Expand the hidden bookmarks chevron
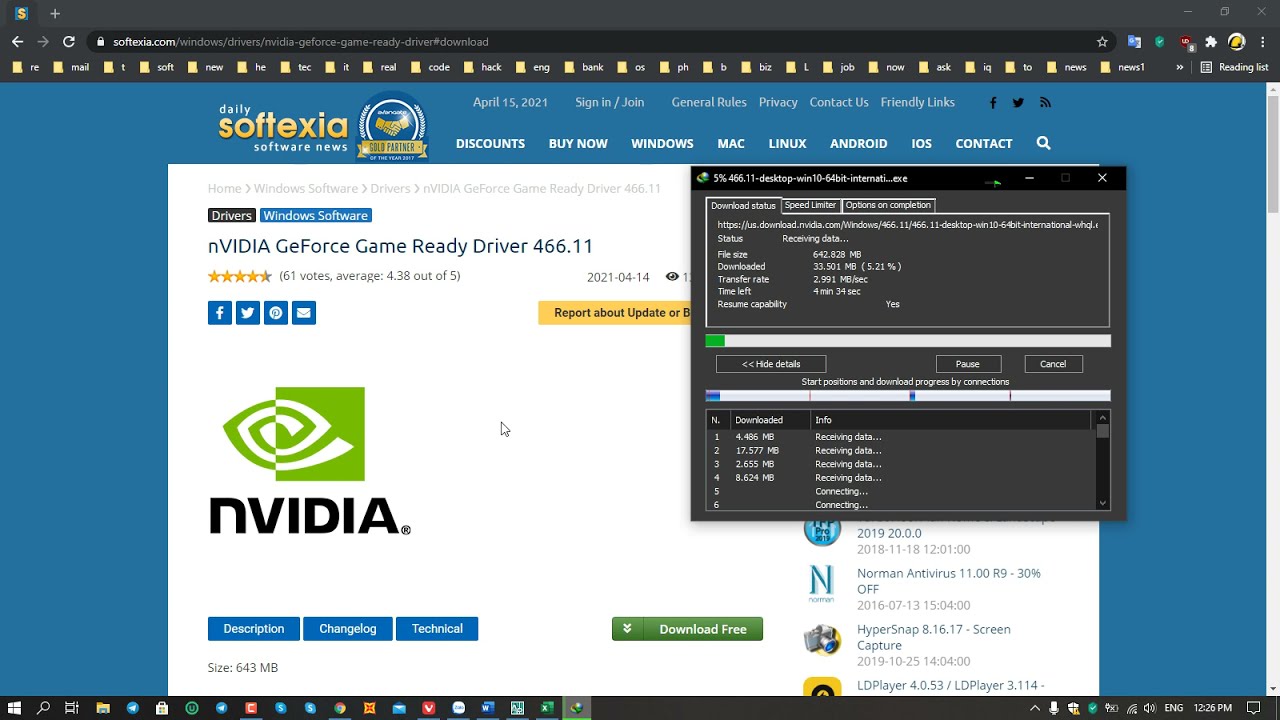 (x=1180, y=67)
